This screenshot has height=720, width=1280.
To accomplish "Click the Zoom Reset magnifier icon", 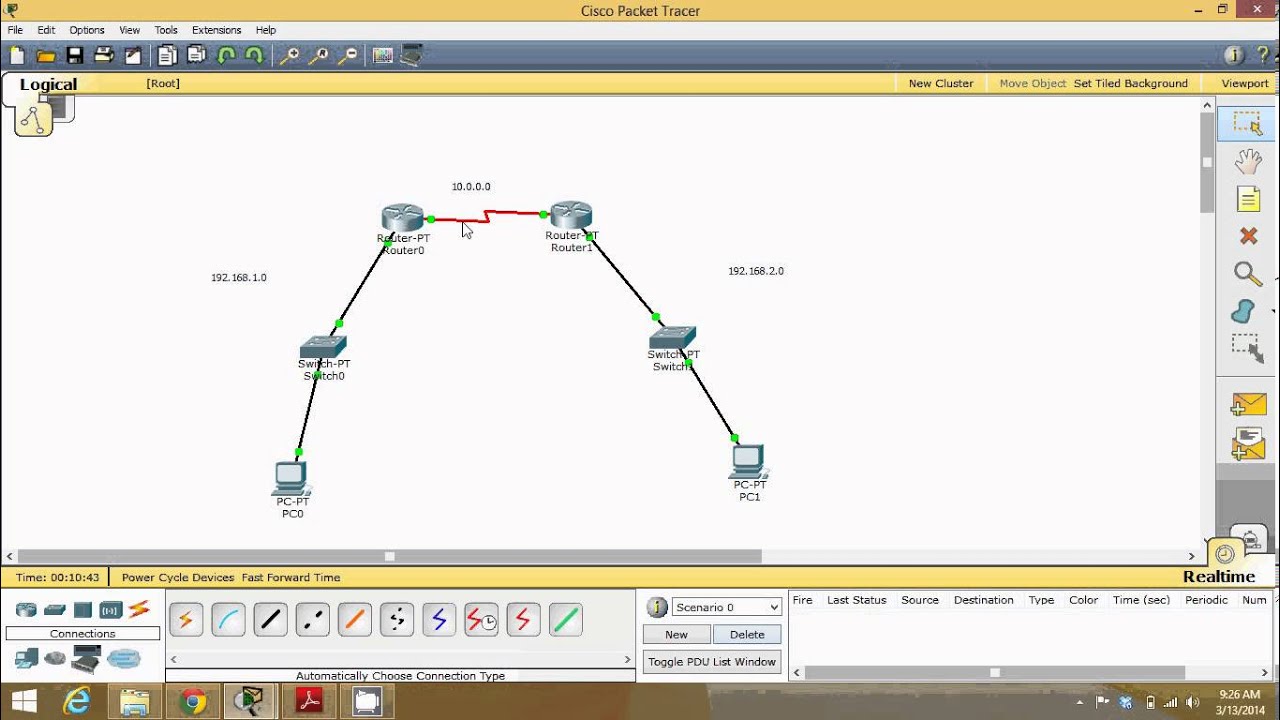I will coord(319,56).
